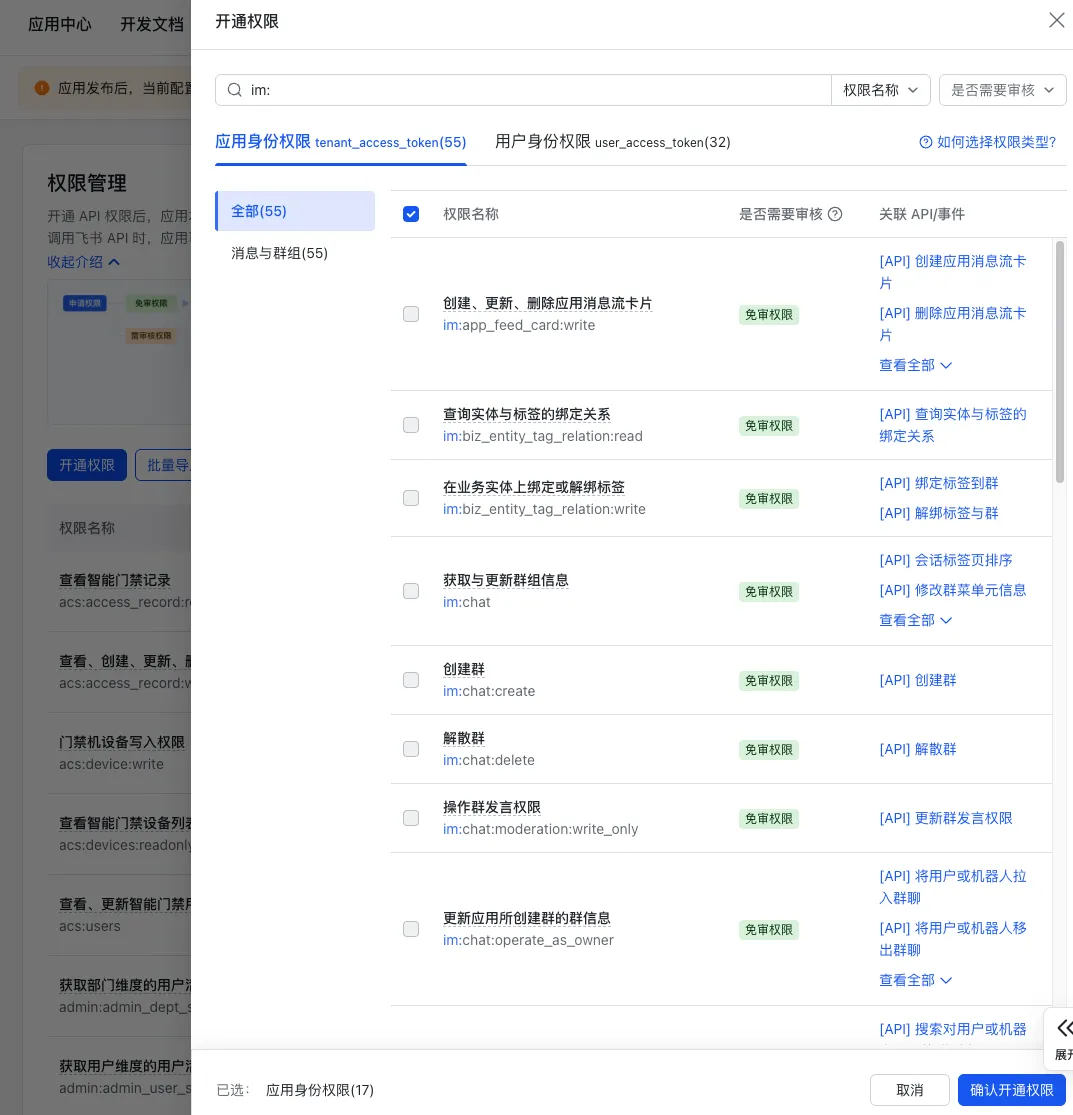
Task: Click 门禁机设备写入权限 in background list
Action: (122, 742)
